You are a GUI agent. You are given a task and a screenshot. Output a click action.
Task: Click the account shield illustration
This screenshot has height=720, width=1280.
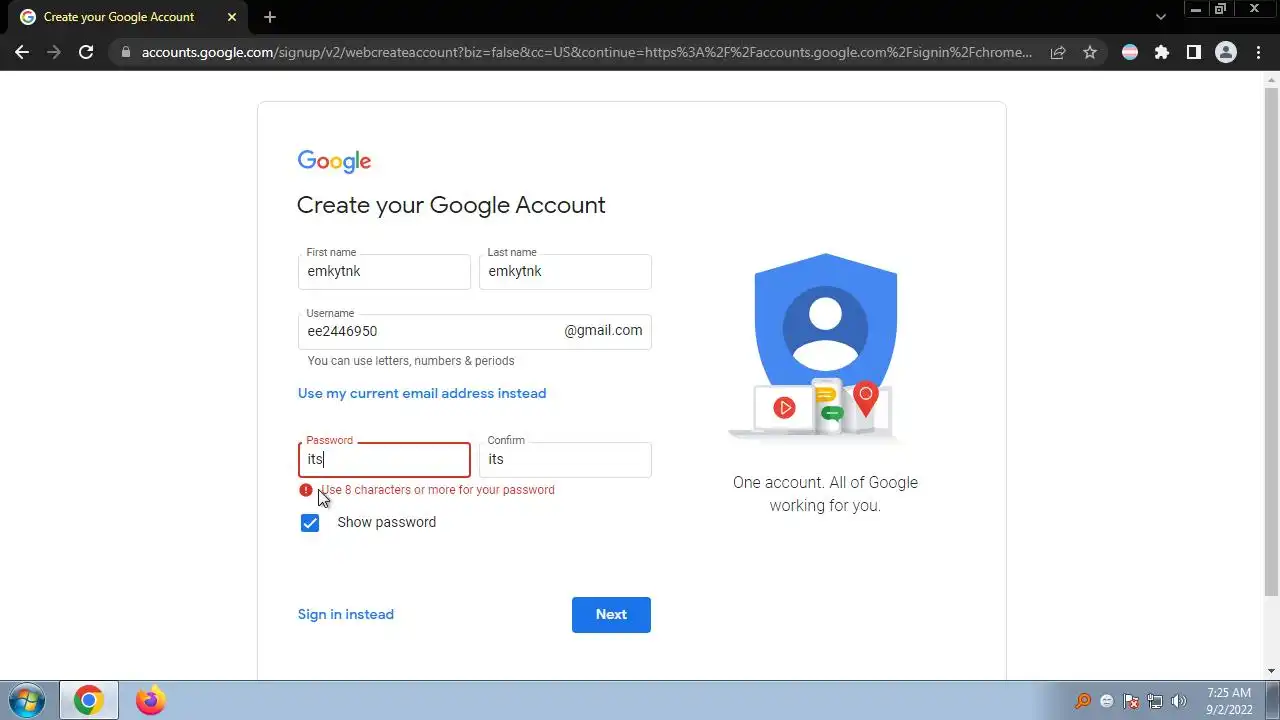coord(823,345)
